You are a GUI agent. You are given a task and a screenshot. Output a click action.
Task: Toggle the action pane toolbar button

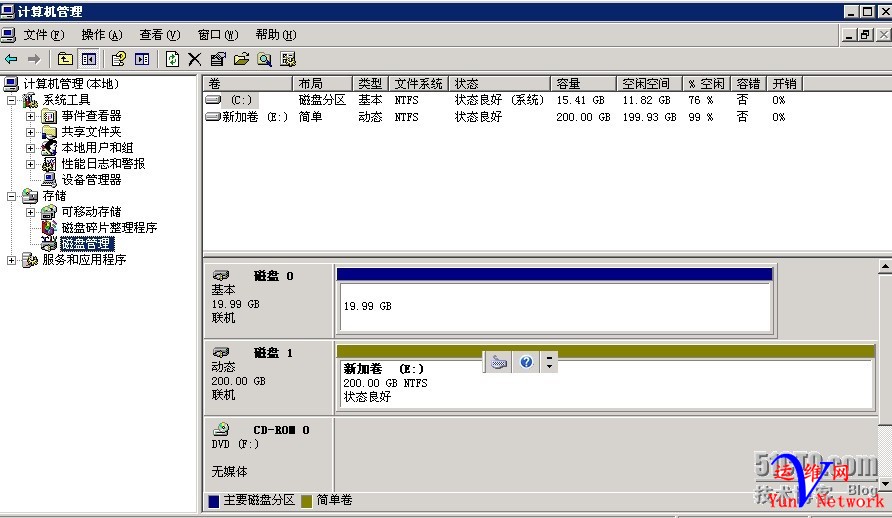coord(142,59)
